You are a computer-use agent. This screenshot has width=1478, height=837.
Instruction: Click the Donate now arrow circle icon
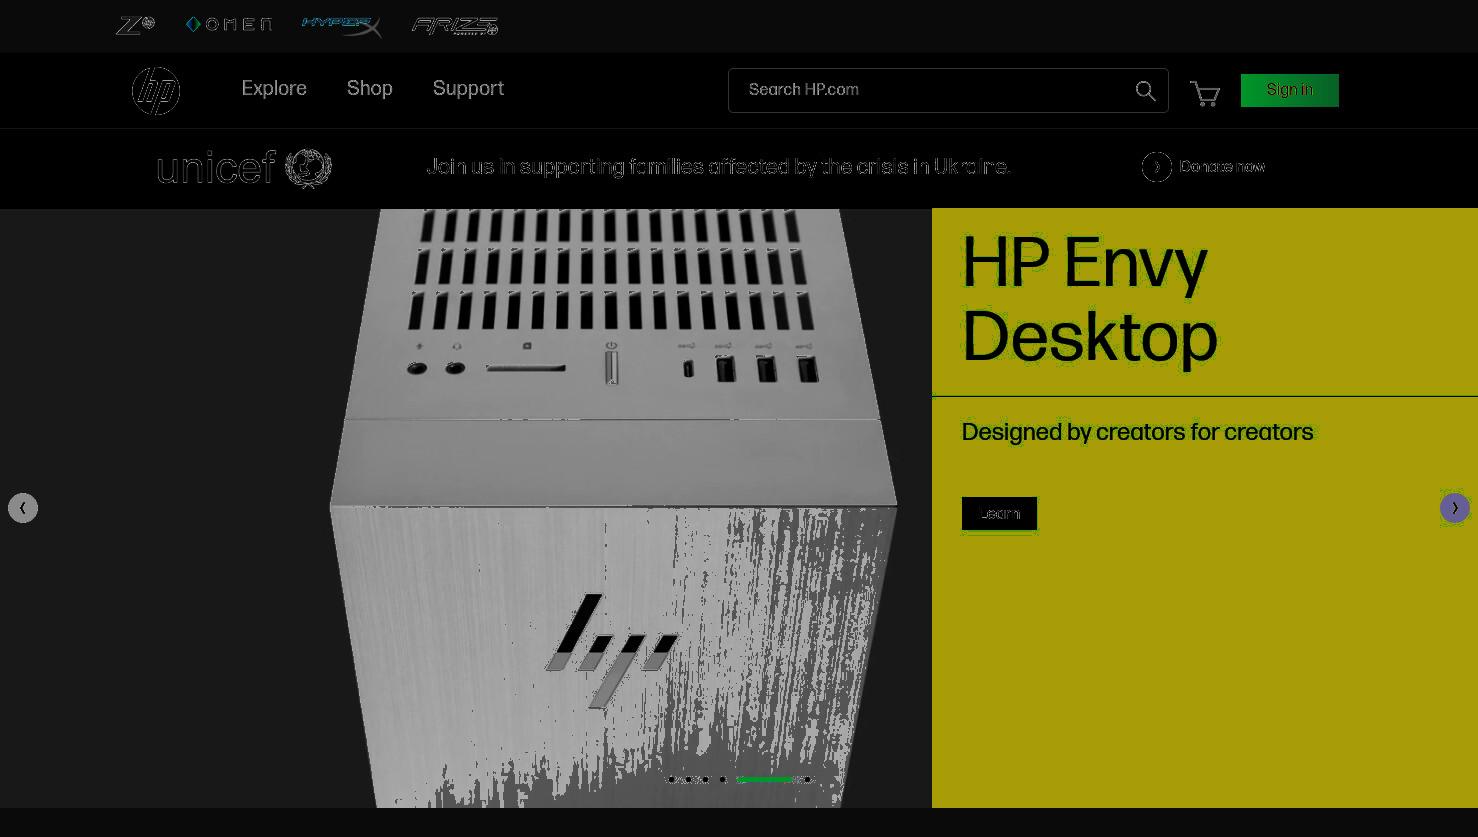1157,167
